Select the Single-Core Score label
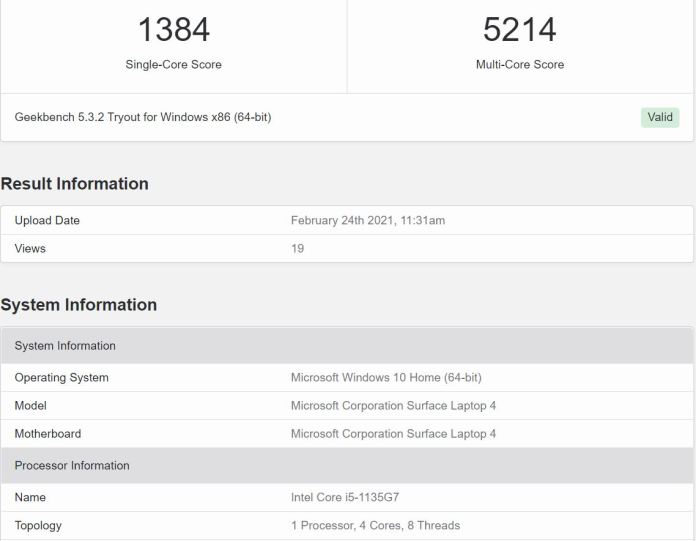The height and width of the screenshot is (541, 696). pyautogui.click(x=174, y=64)
